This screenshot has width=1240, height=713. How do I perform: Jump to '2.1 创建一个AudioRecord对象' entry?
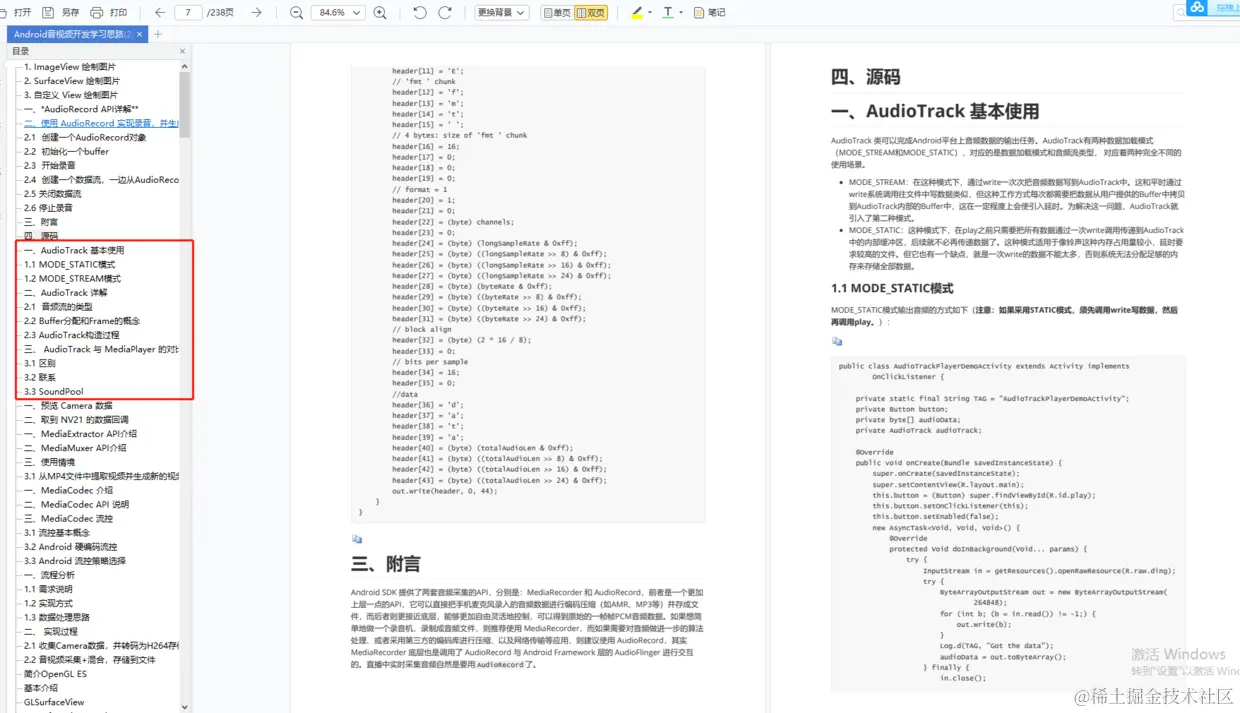85,137
